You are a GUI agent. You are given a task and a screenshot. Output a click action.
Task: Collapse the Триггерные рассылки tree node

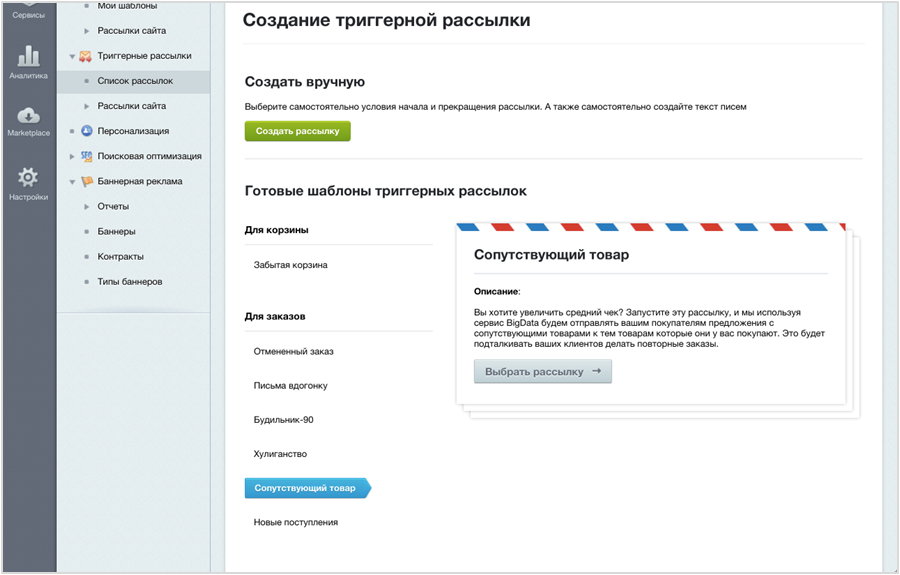coord(72,56)
